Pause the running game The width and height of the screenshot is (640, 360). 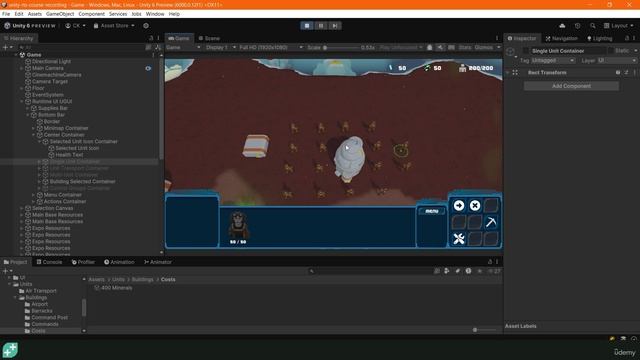coord(321,26)
